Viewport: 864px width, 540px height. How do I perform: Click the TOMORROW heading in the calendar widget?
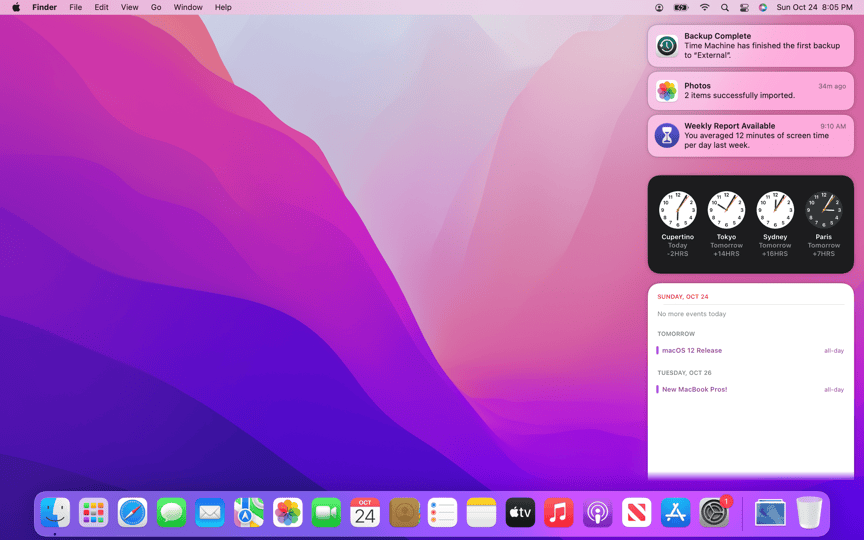[x=676, y=334]
